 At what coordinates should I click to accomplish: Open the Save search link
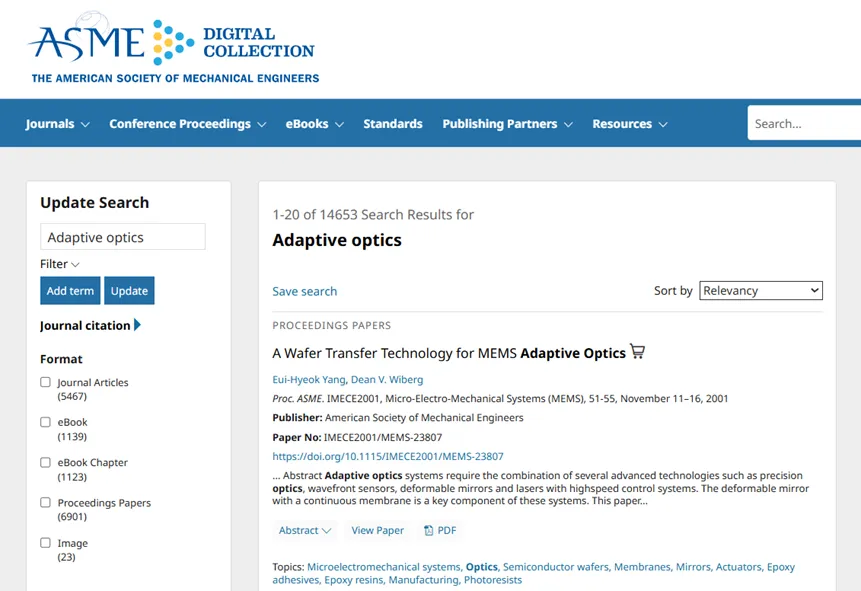click(305, 291)
